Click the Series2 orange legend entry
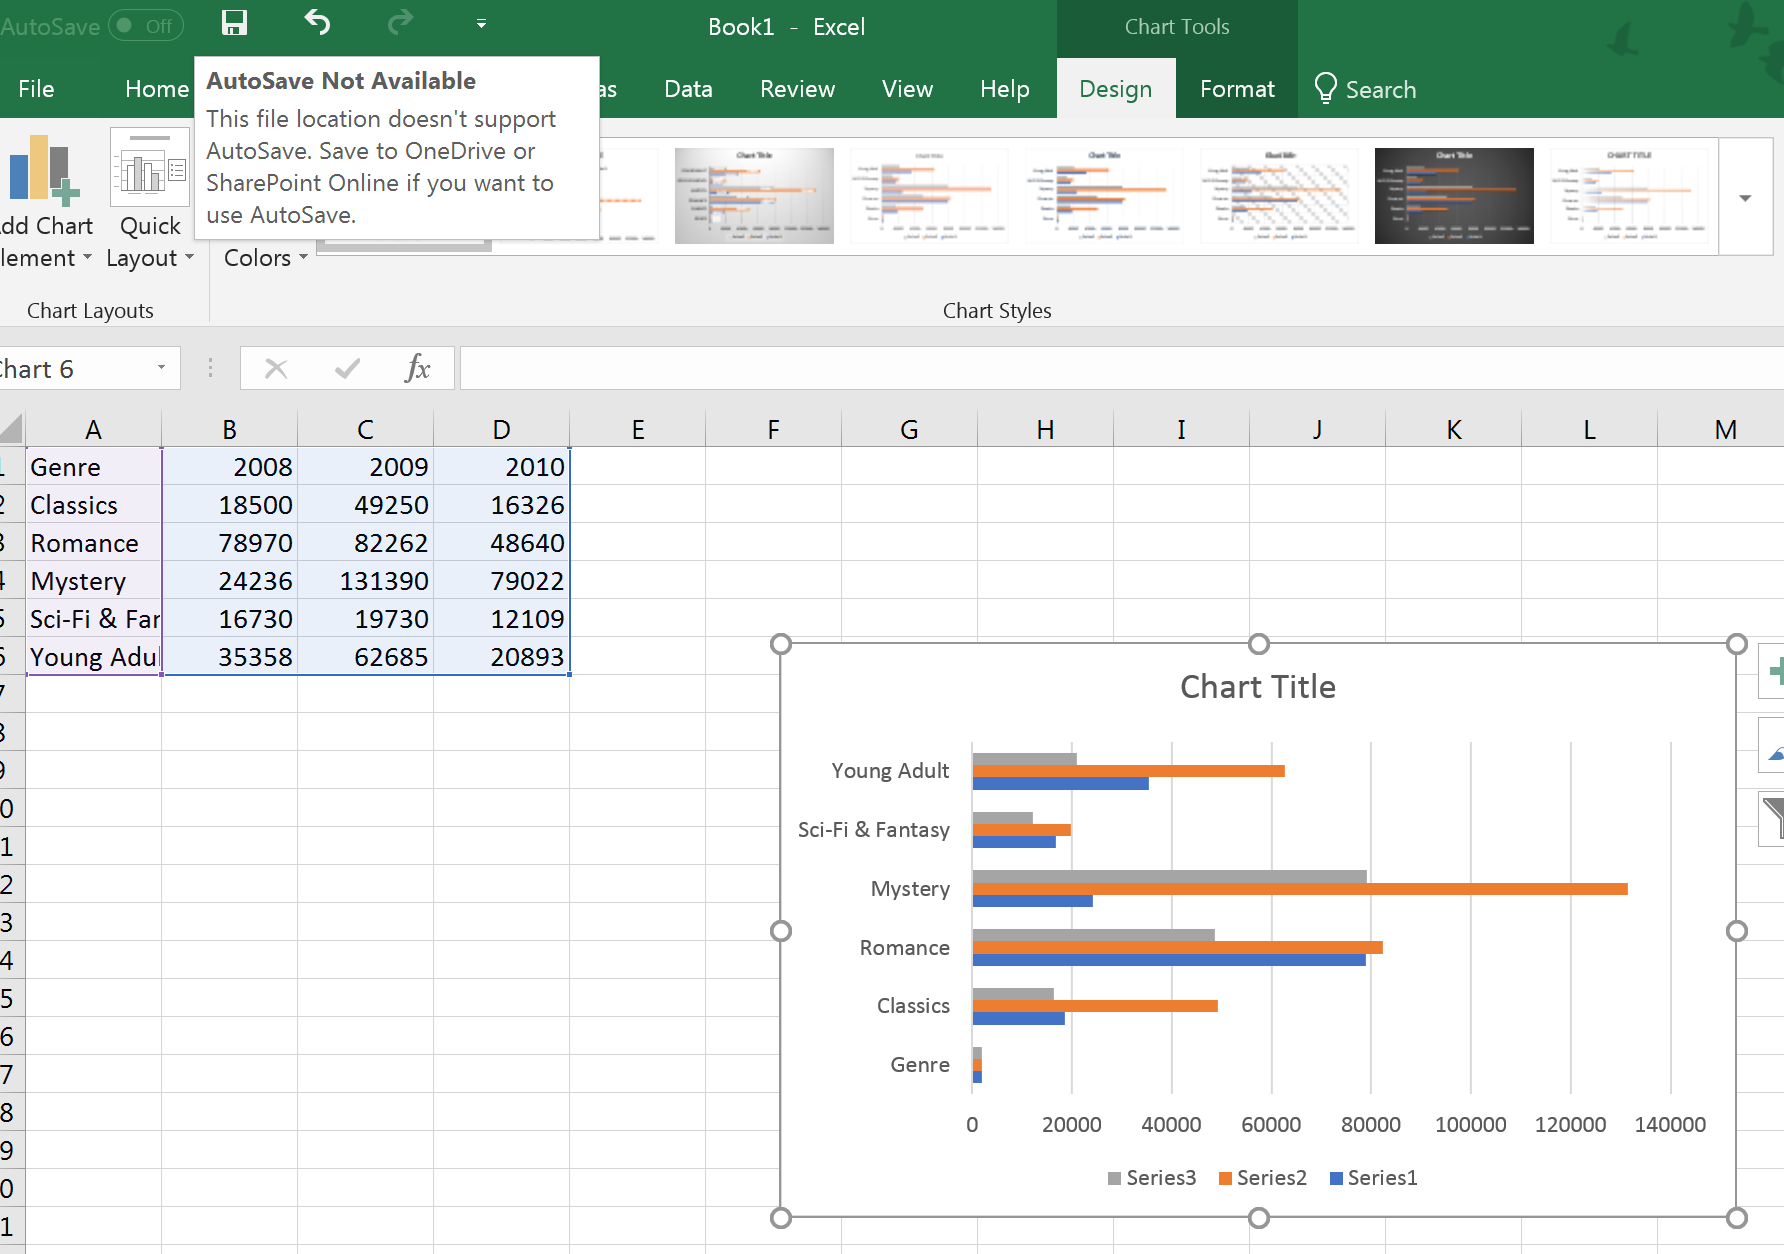Screen dimensions: 1784x1254 point(1262,1178)
